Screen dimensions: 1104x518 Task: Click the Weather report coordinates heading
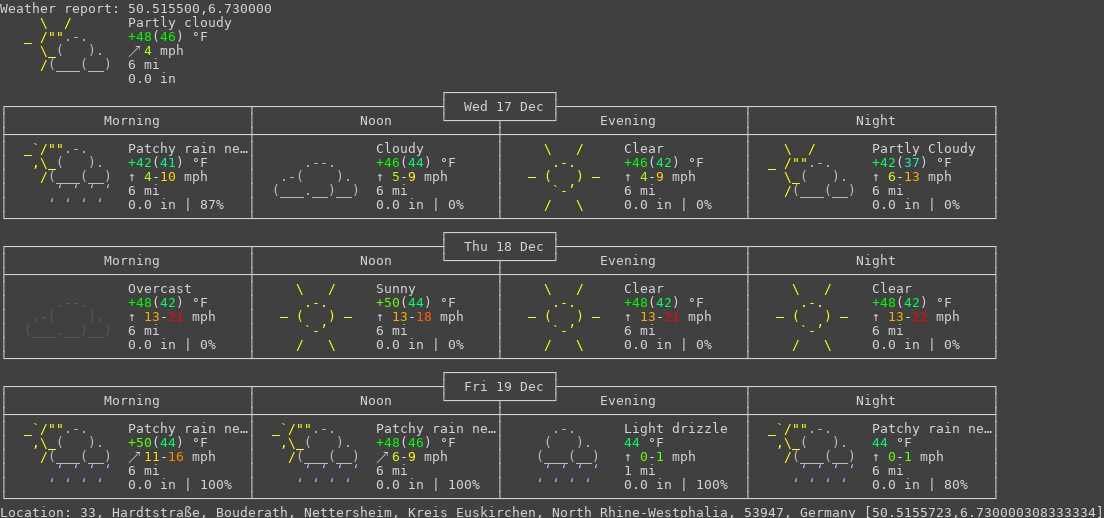point(136,8)
